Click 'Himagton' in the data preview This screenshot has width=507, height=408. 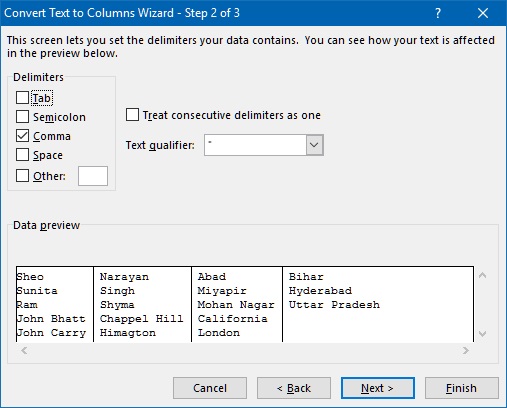click(128, 333)
